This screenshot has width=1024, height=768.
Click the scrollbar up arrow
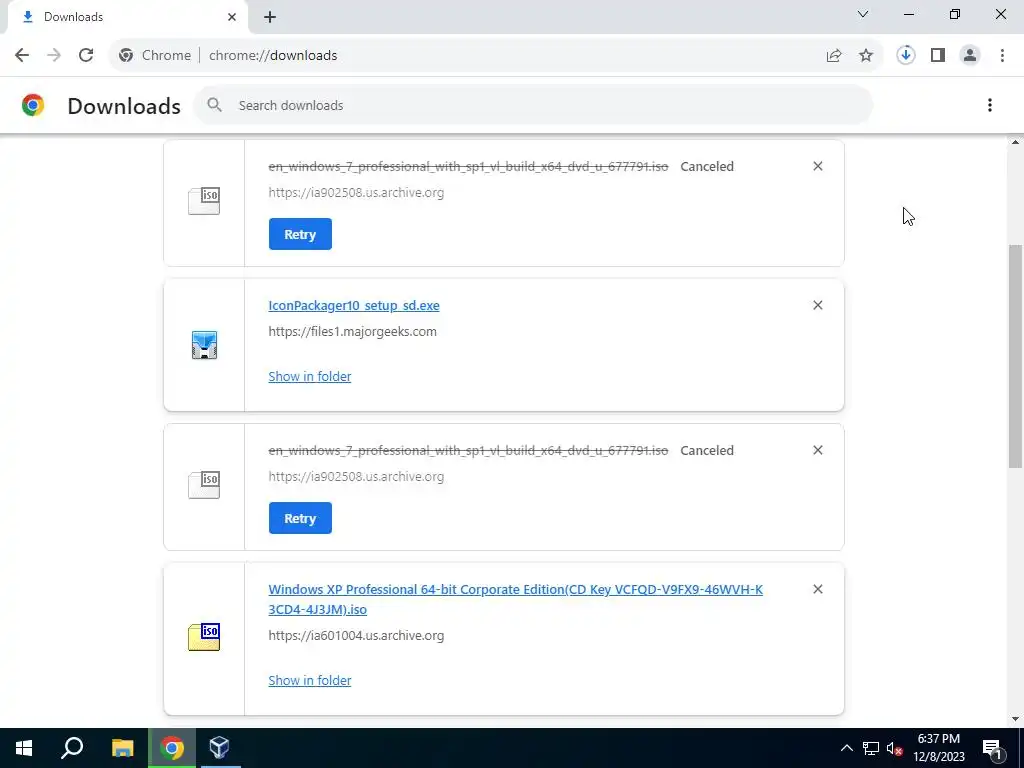click(1016, 142)
